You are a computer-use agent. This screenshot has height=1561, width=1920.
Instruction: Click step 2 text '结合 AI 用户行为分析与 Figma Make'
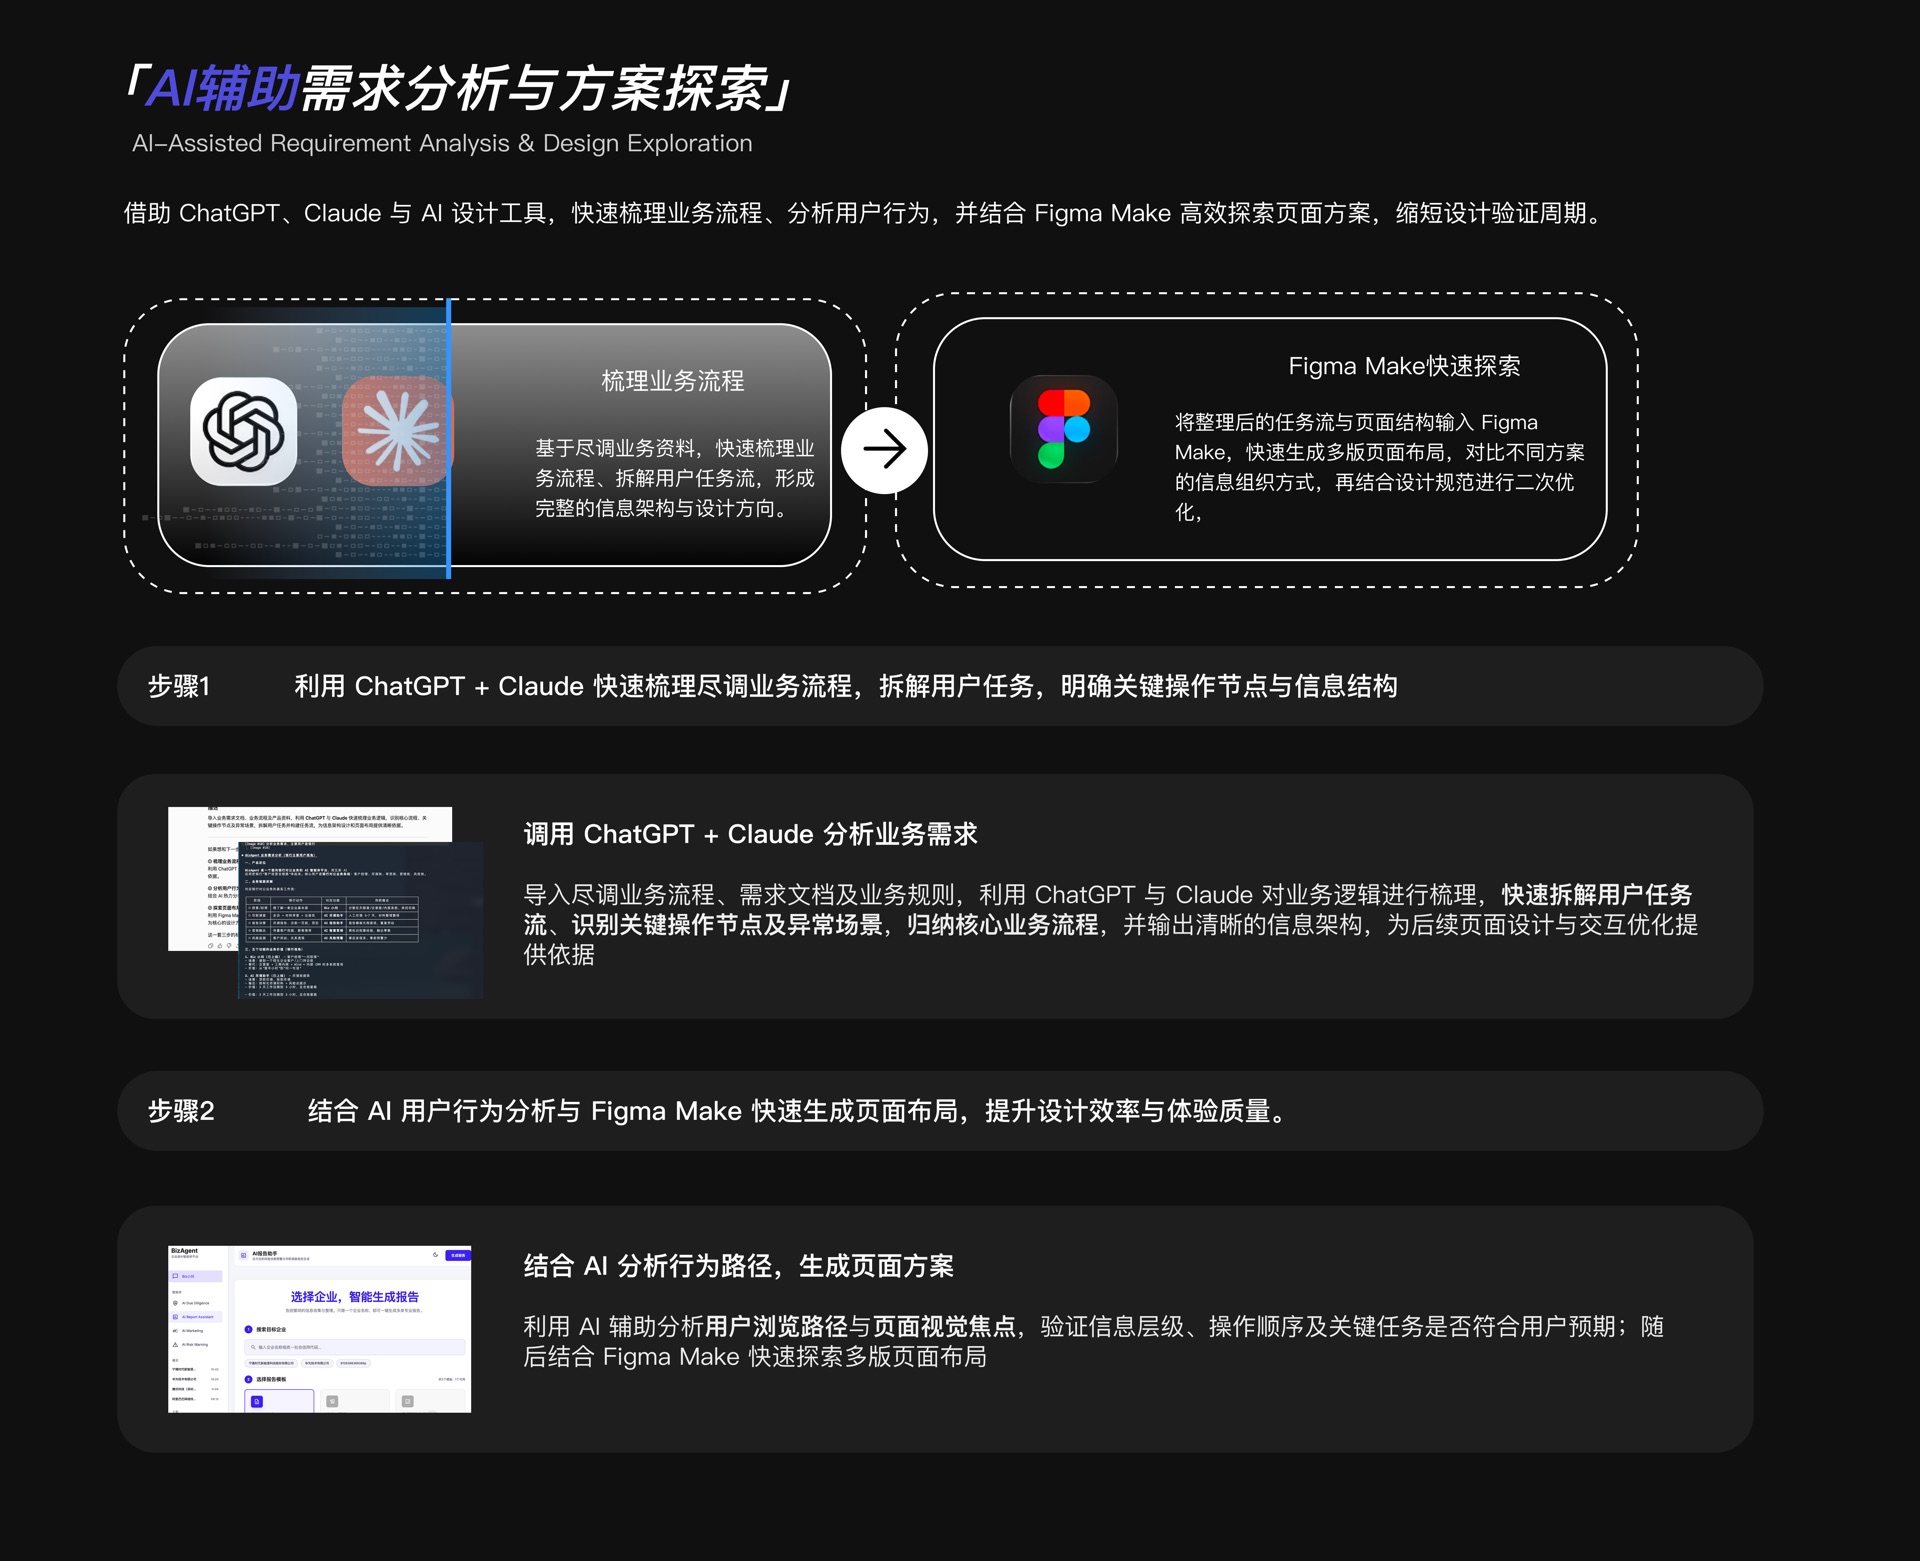coord(799,1111)
